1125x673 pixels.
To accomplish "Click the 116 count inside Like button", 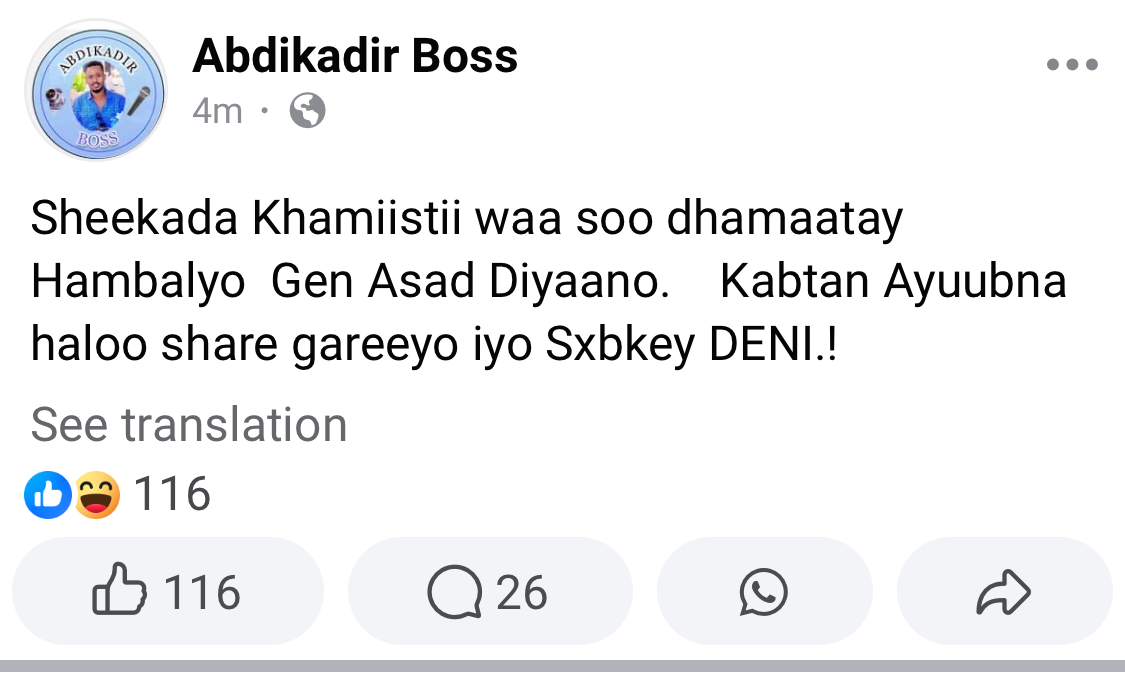I will tap(202, 592).
